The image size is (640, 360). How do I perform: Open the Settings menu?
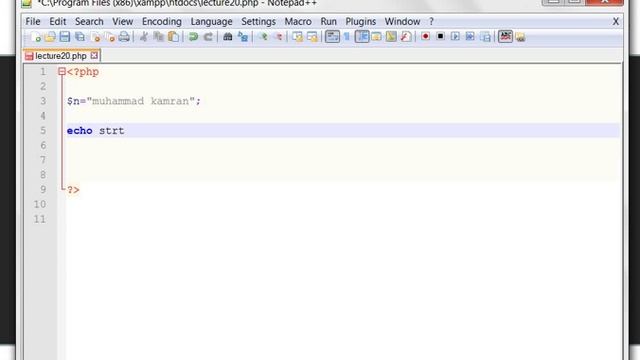pos(258,21)
